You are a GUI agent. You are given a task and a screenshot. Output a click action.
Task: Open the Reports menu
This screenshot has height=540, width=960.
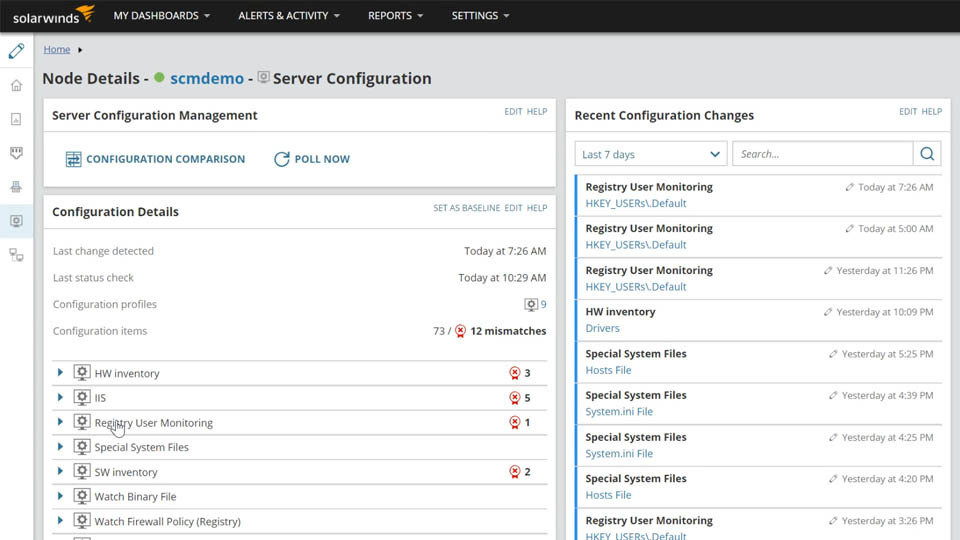click(396, 15)
